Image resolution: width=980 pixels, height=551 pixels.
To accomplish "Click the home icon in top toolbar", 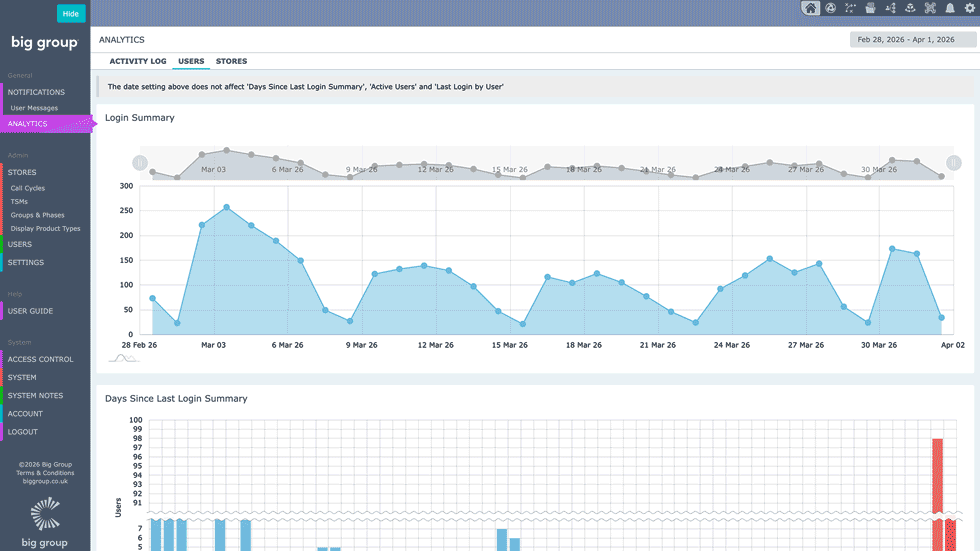I will [x=810, y=8].
